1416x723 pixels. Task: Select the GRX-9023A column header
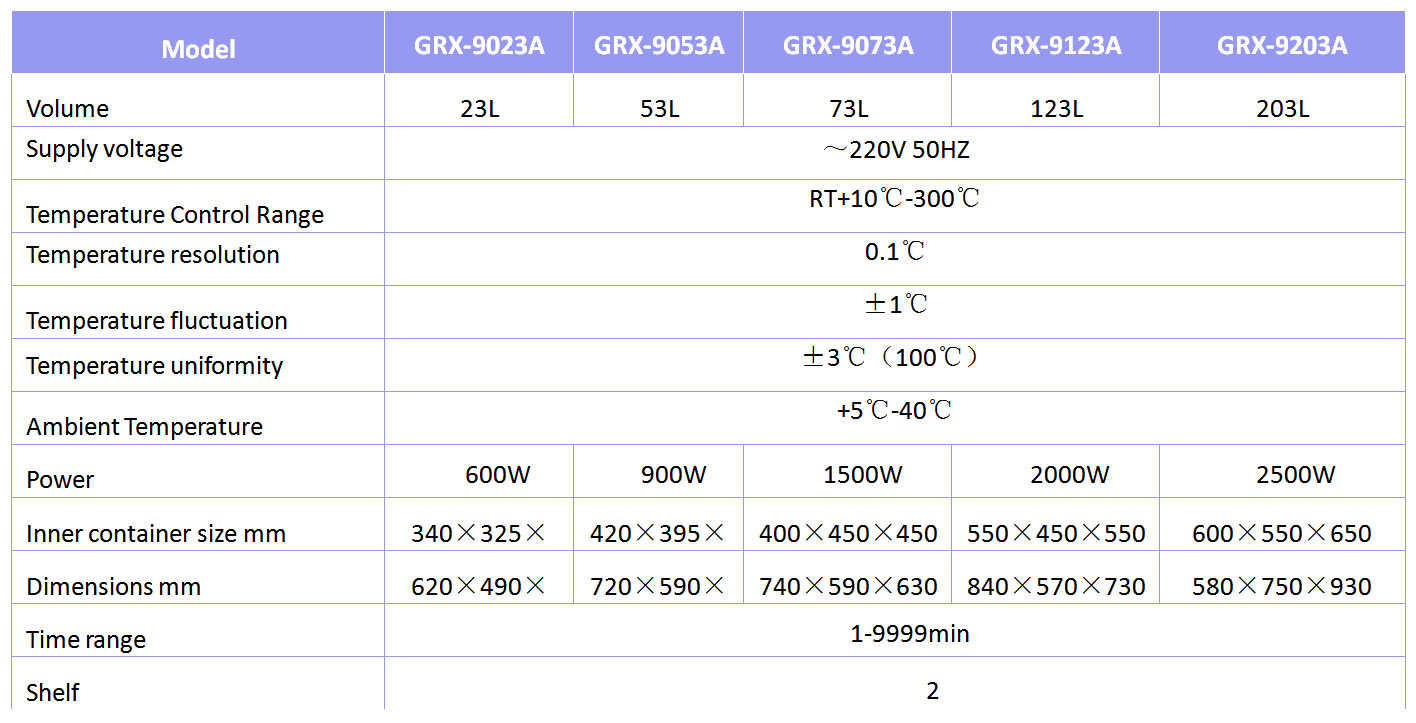pos(479,45)
